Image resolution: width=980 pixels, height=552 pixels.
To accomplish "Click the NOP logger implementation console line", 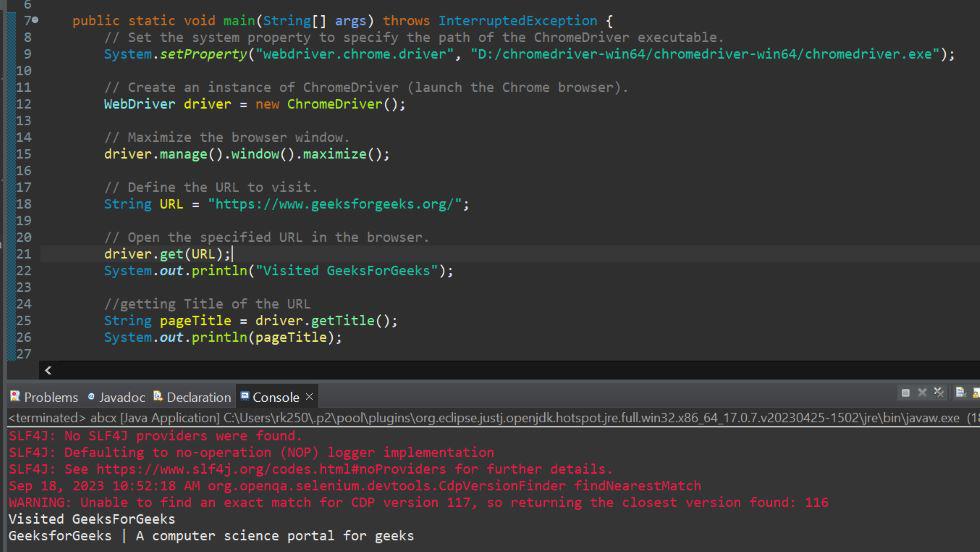I will coord(251,452).
